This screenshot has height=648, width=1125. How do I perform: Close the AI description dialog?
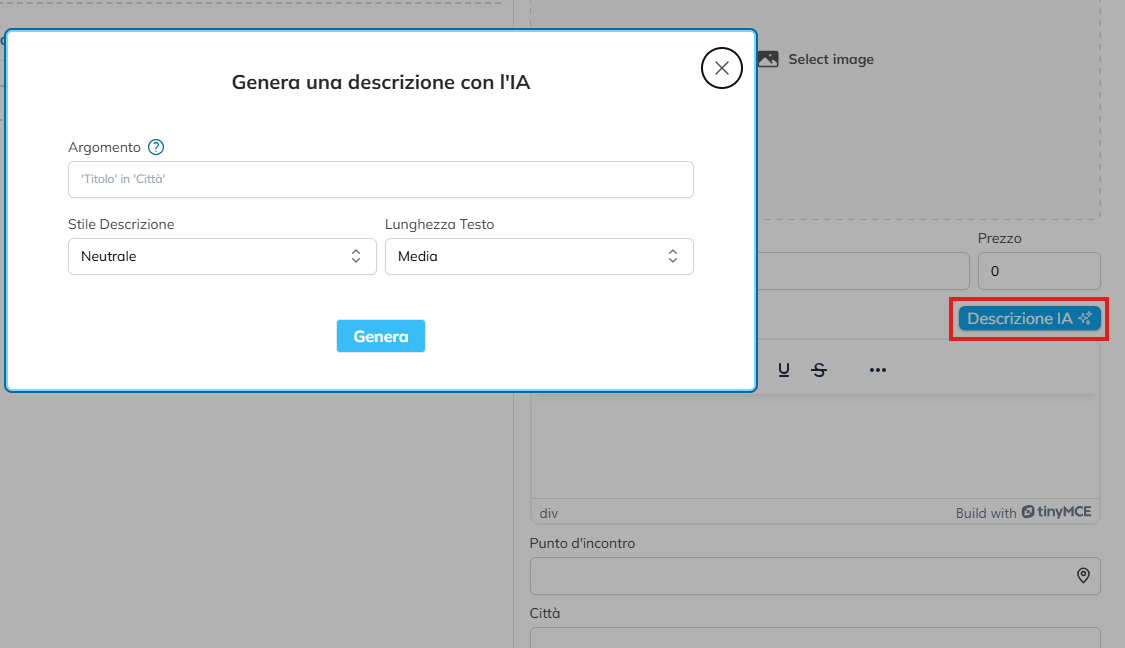coord(722,68)
